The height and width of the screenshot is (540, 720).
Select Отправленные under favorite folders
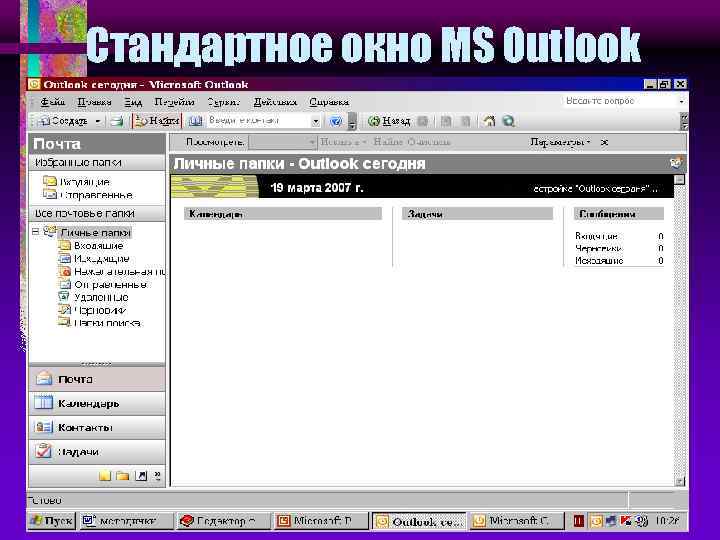point(88,195)
